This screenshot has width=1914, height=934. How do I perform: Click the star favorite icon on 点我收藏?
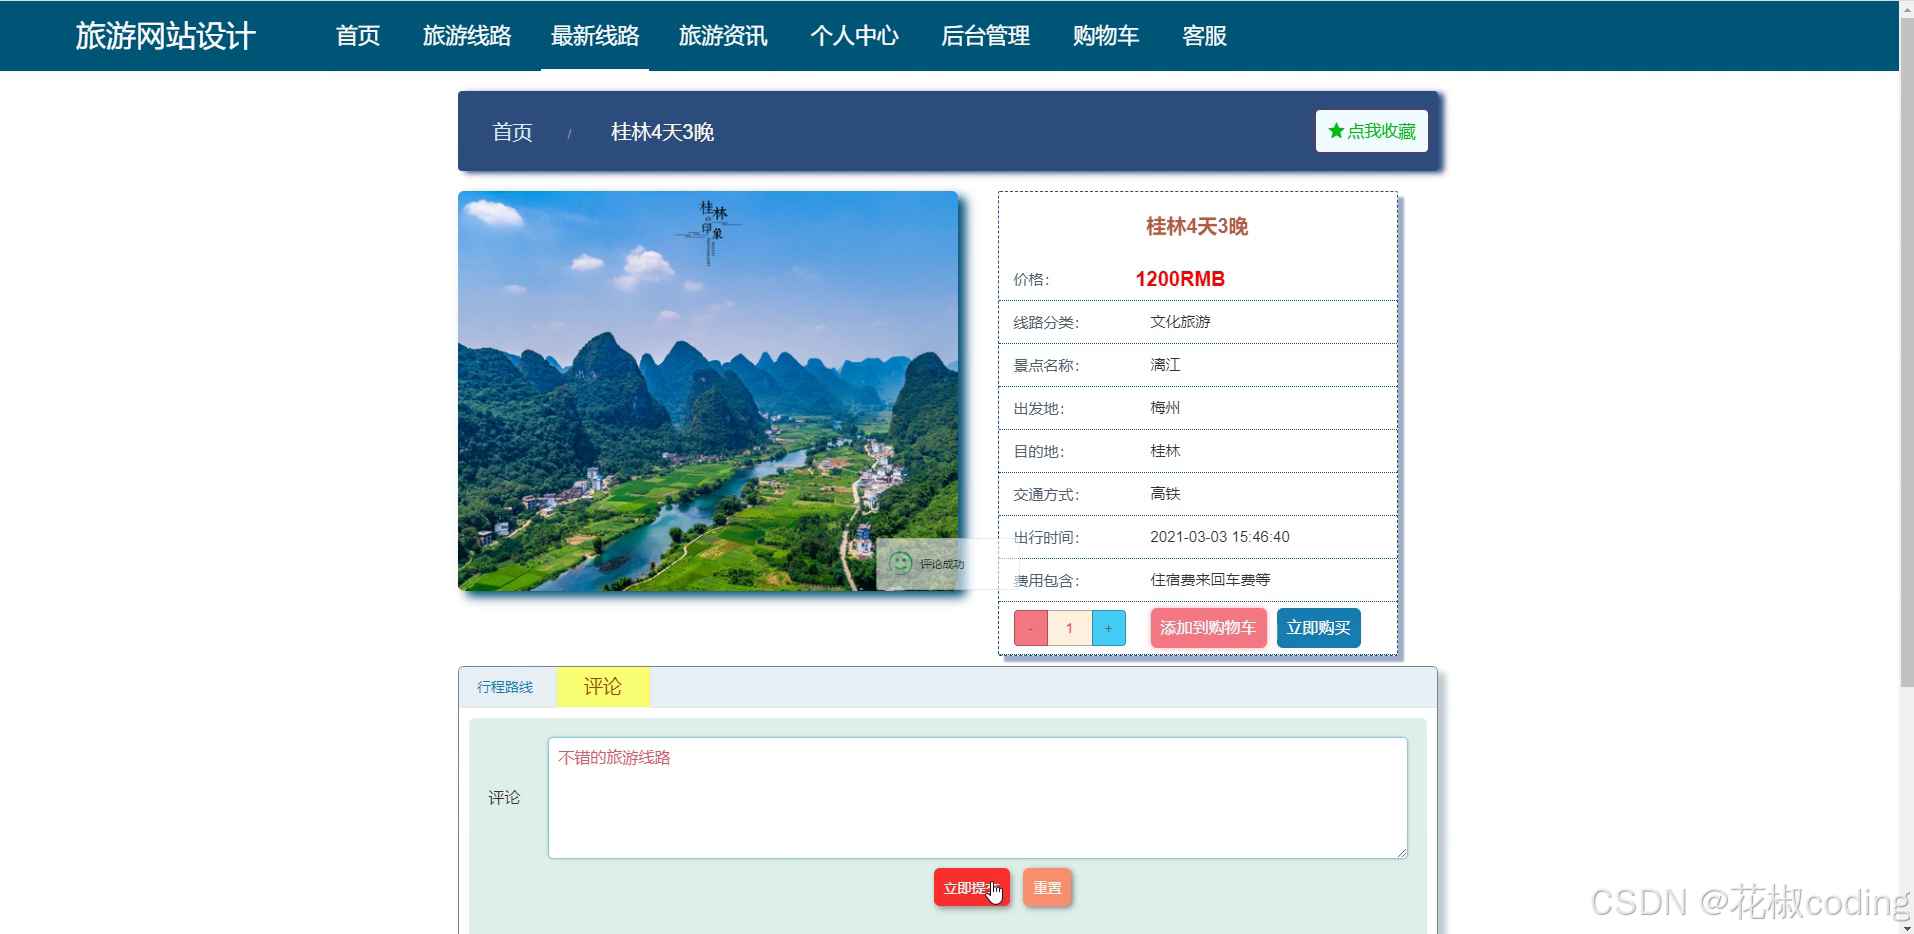point(1334,129)
